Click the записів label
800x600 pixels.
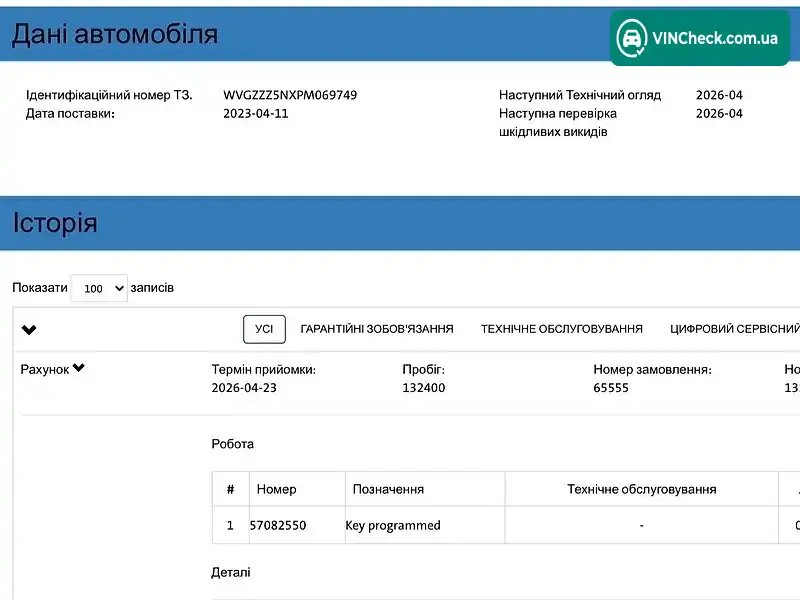point(152,288)
